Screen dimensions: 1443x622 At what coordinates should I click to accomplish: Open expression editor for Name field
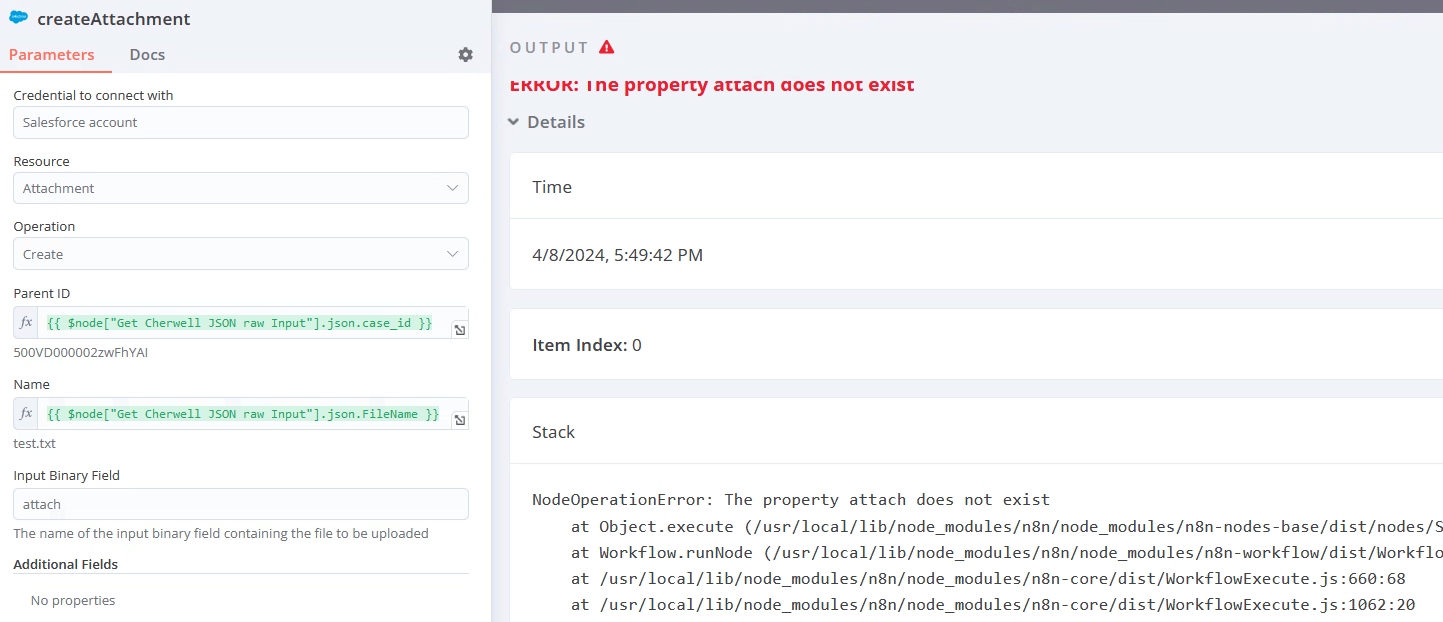tap(459, 420)
